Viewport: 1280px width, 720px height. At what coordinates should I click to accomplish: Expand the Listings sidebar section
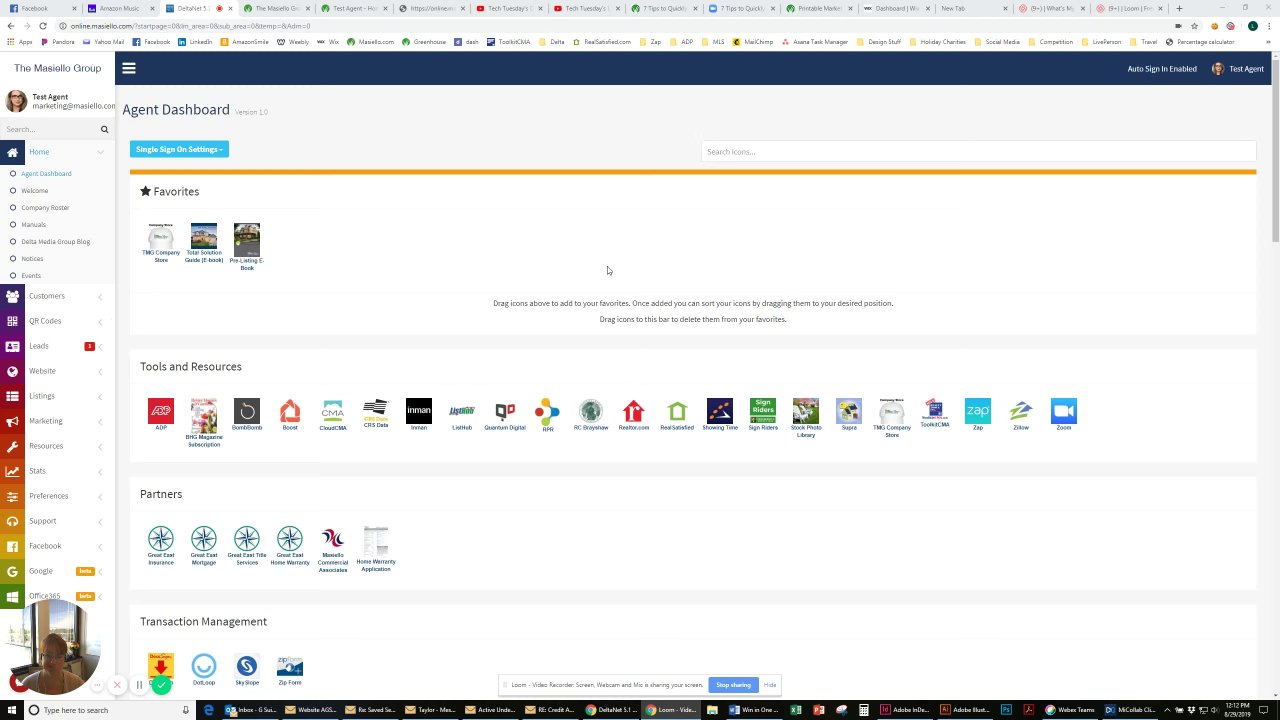click(x=57, y=396)
